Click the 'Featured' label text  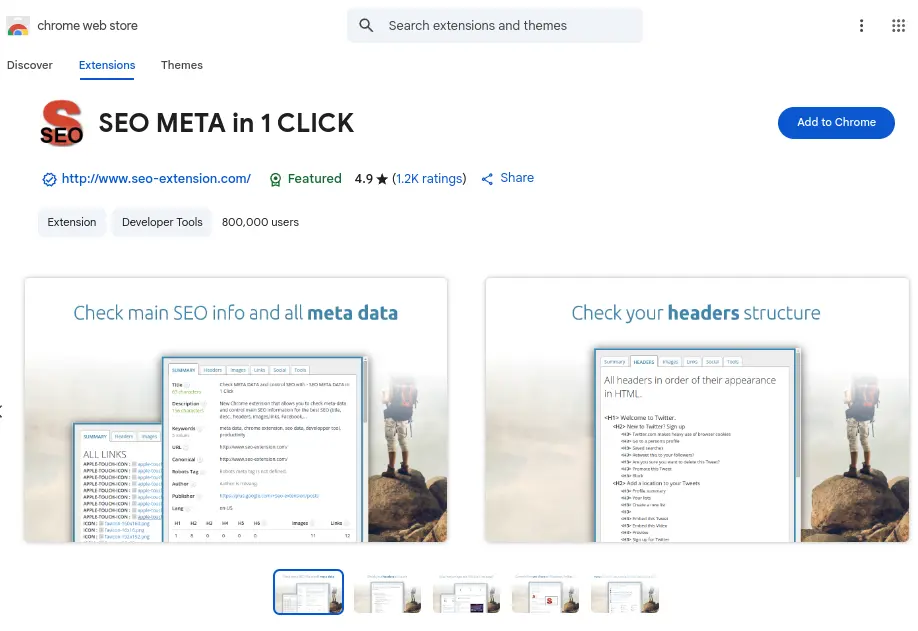pos(314,179)
